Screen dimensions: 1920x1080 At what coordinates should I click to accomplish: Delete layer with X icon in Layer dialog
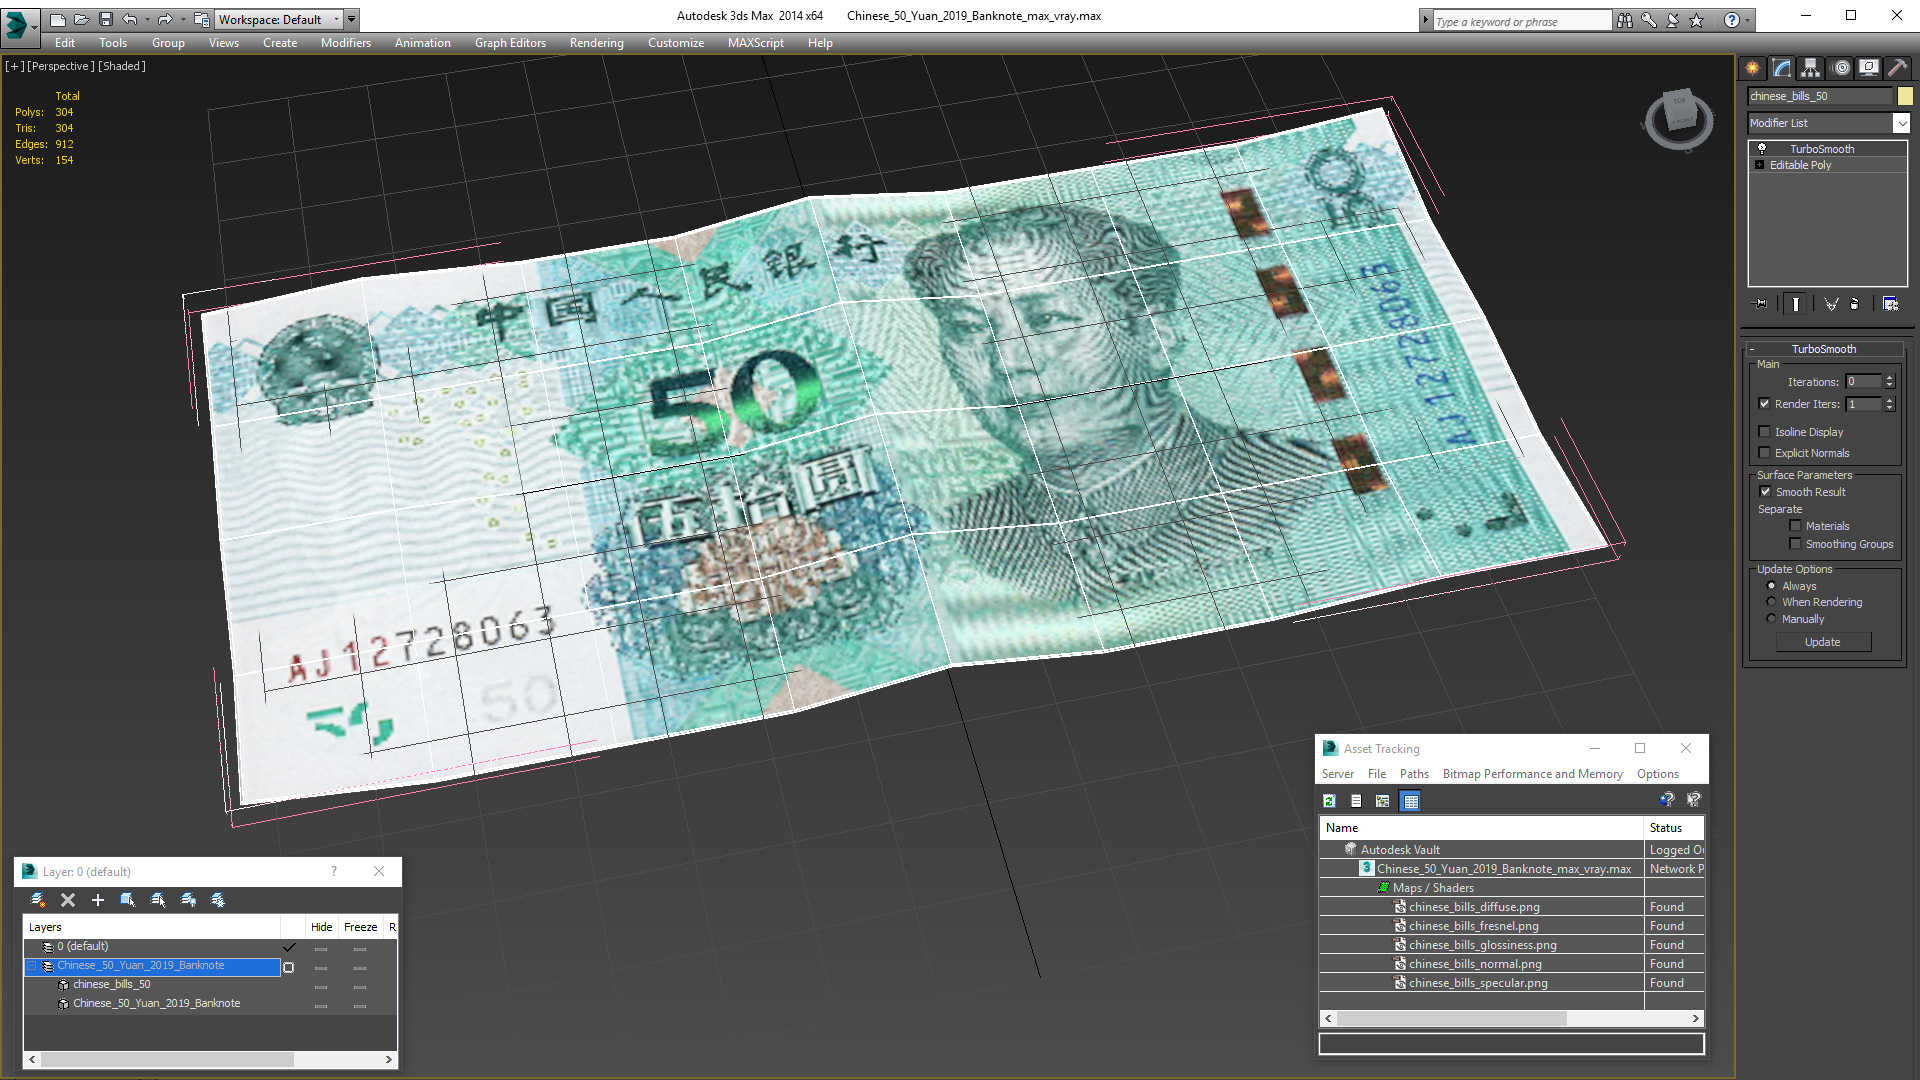point(68,900)
